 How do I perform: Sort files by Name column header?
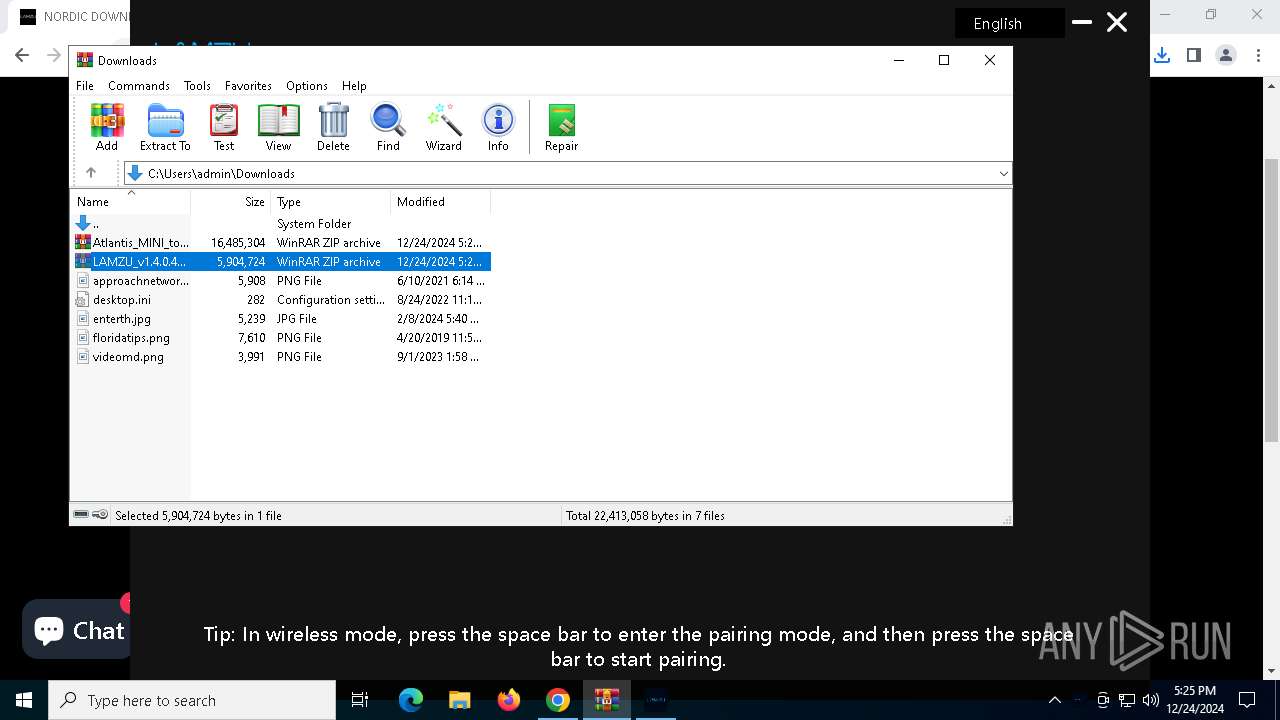pyautogui.click(x=130, y=201)
